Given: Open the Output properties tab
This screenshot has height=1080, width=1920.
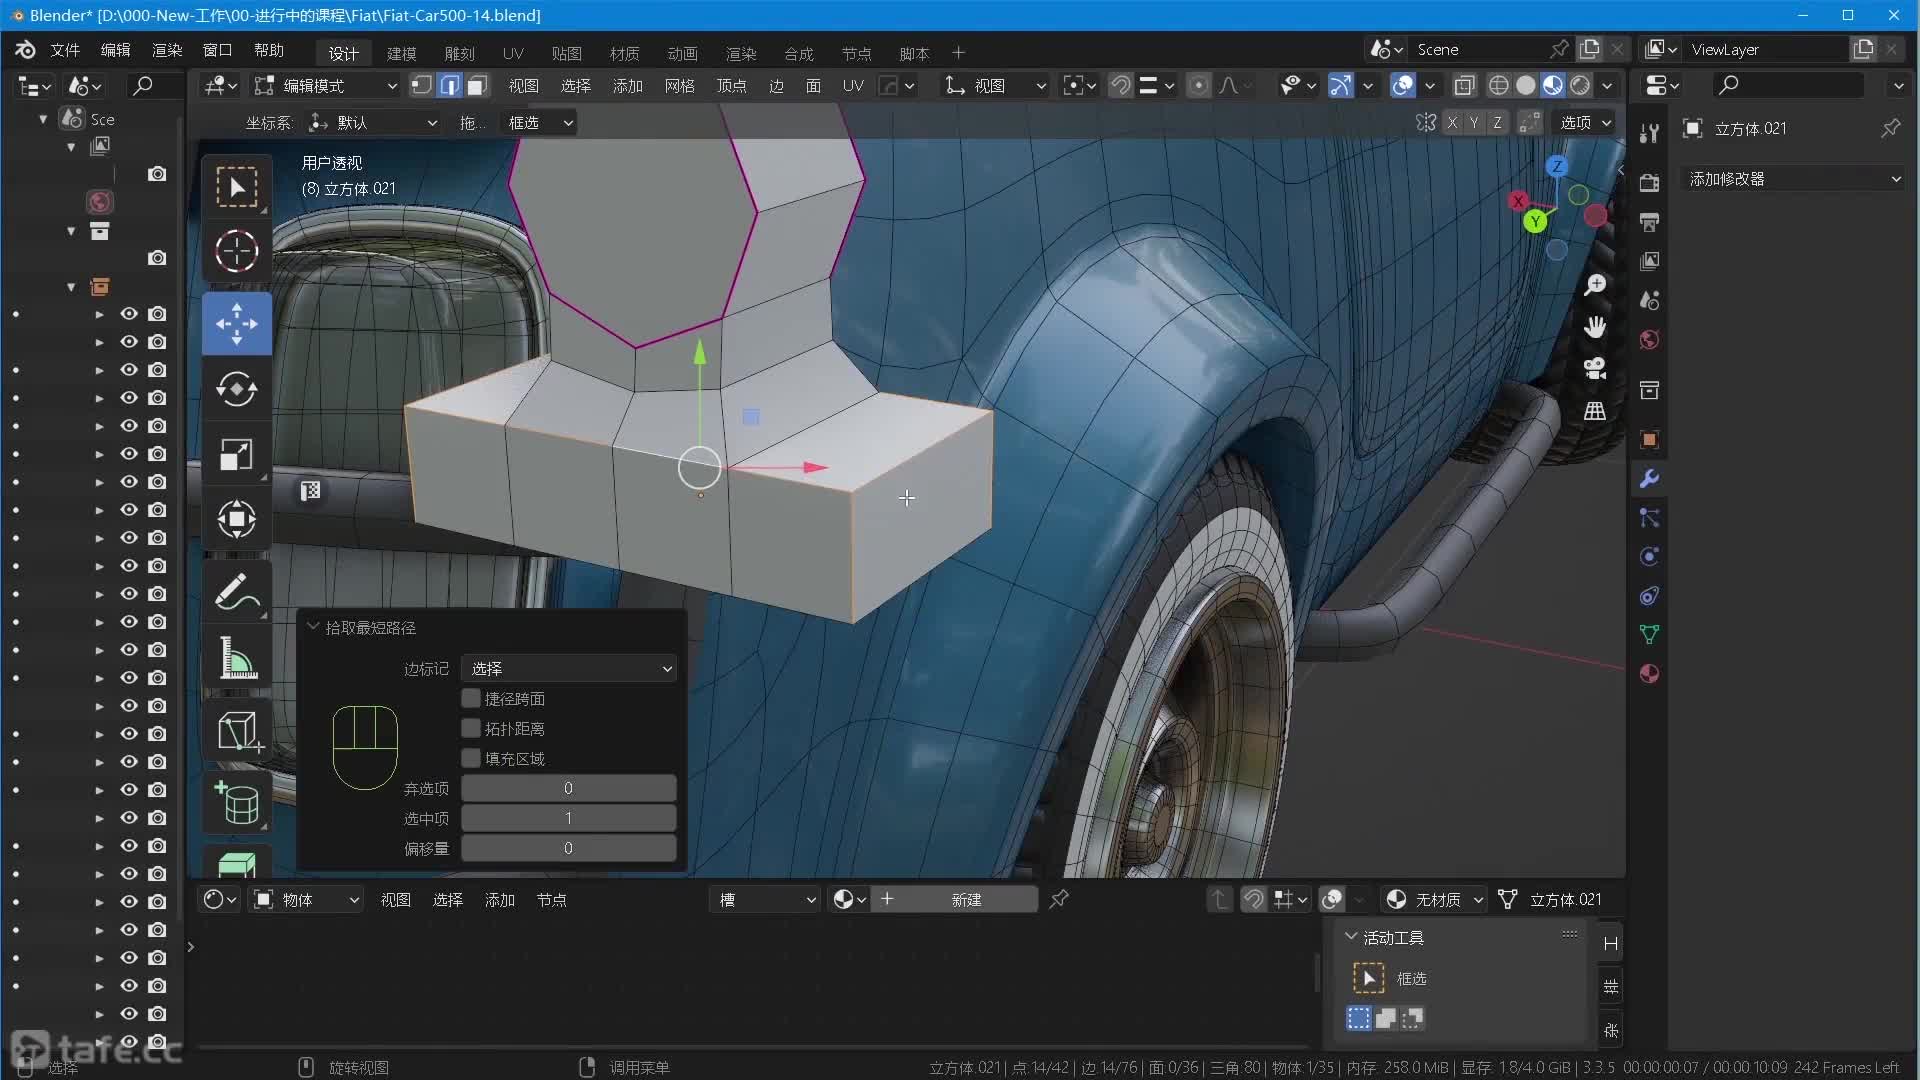Looking at the screenshot, I should click(1650, 222).
